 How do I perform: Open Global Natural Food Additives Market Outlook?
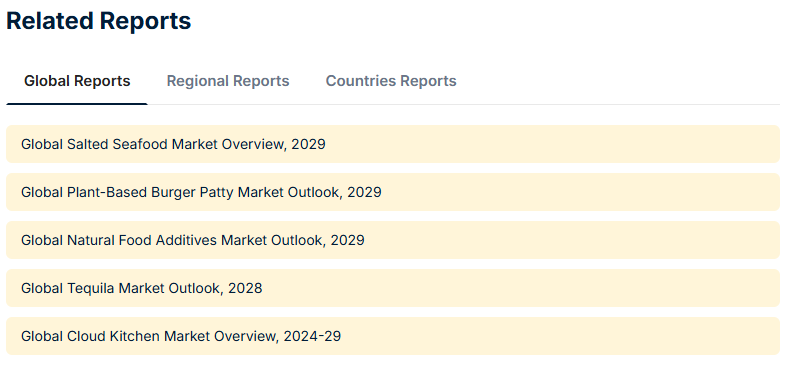[393, 240]
